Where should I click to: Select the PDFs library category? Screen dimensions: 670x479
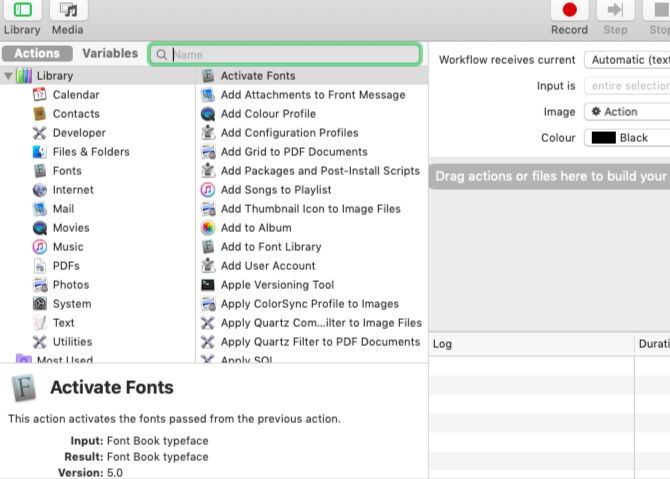66,266
